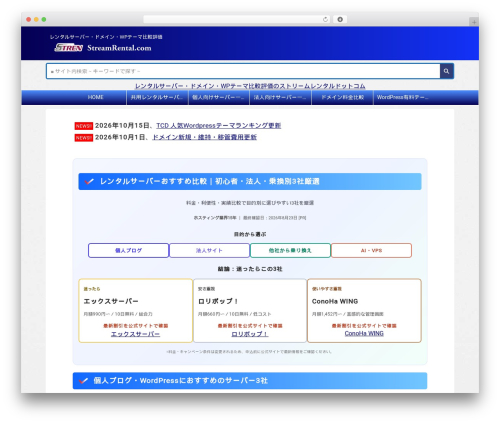Click the browser reload icon
Image resolution: width=500 pixels, height=423 pixels.
(x=325, y=19)
